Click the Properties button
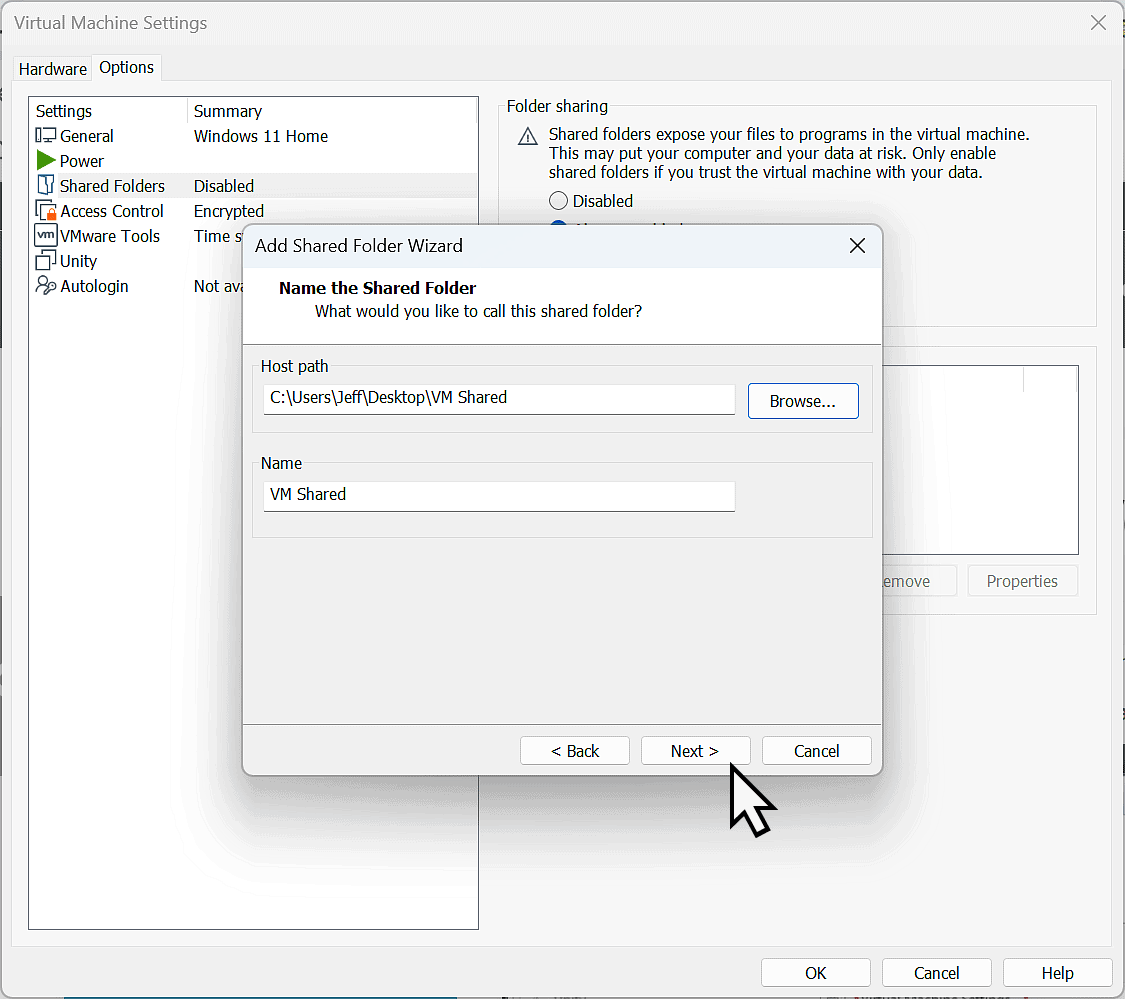 pos(1022,580)
